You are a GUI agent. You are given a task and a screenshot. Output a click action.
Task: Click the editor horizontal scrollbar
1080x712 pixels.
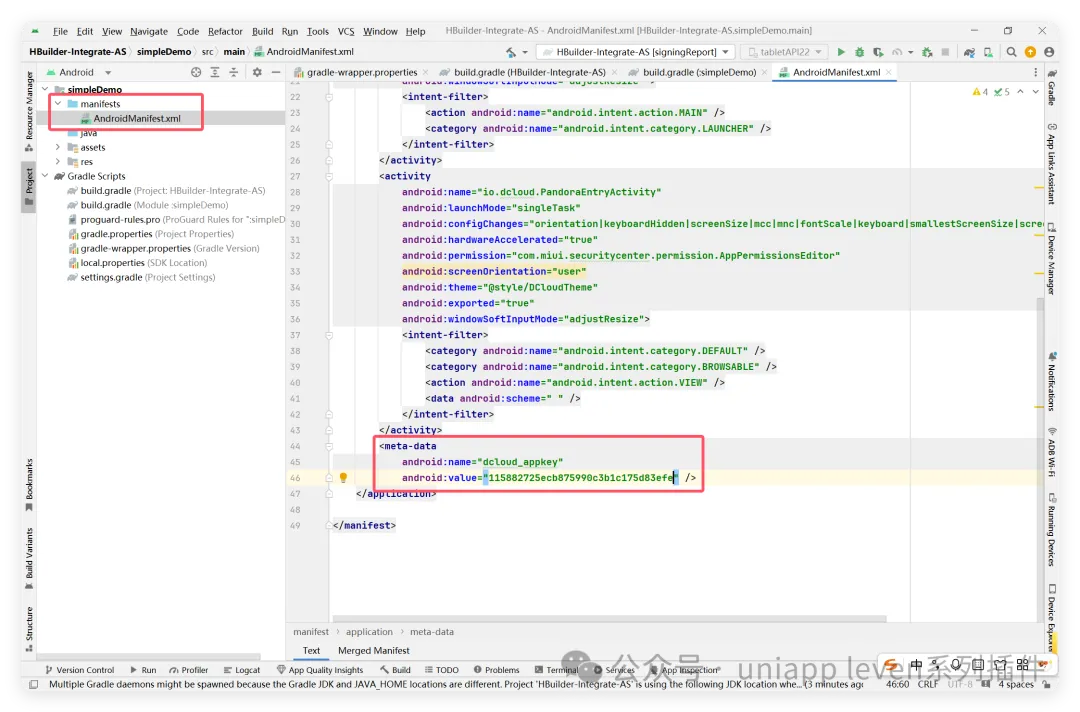tap(610, 618)
